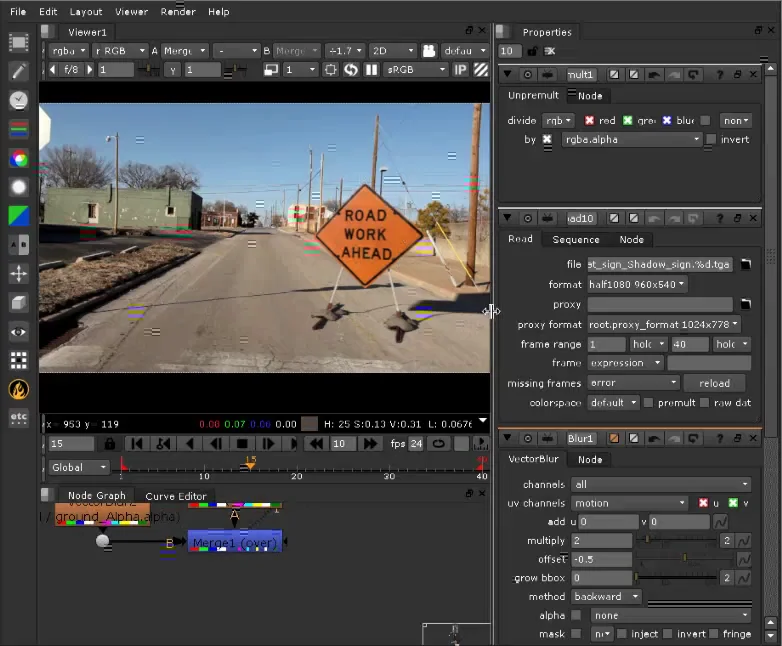Screen dimensions: 782x646
Task: Open the Layout menu
Action: [x=86, y=11]
